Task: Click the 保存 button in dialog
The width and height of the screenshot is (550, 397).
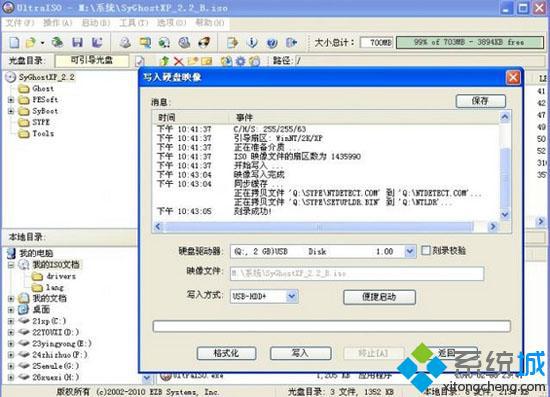Action: point(481,101)
